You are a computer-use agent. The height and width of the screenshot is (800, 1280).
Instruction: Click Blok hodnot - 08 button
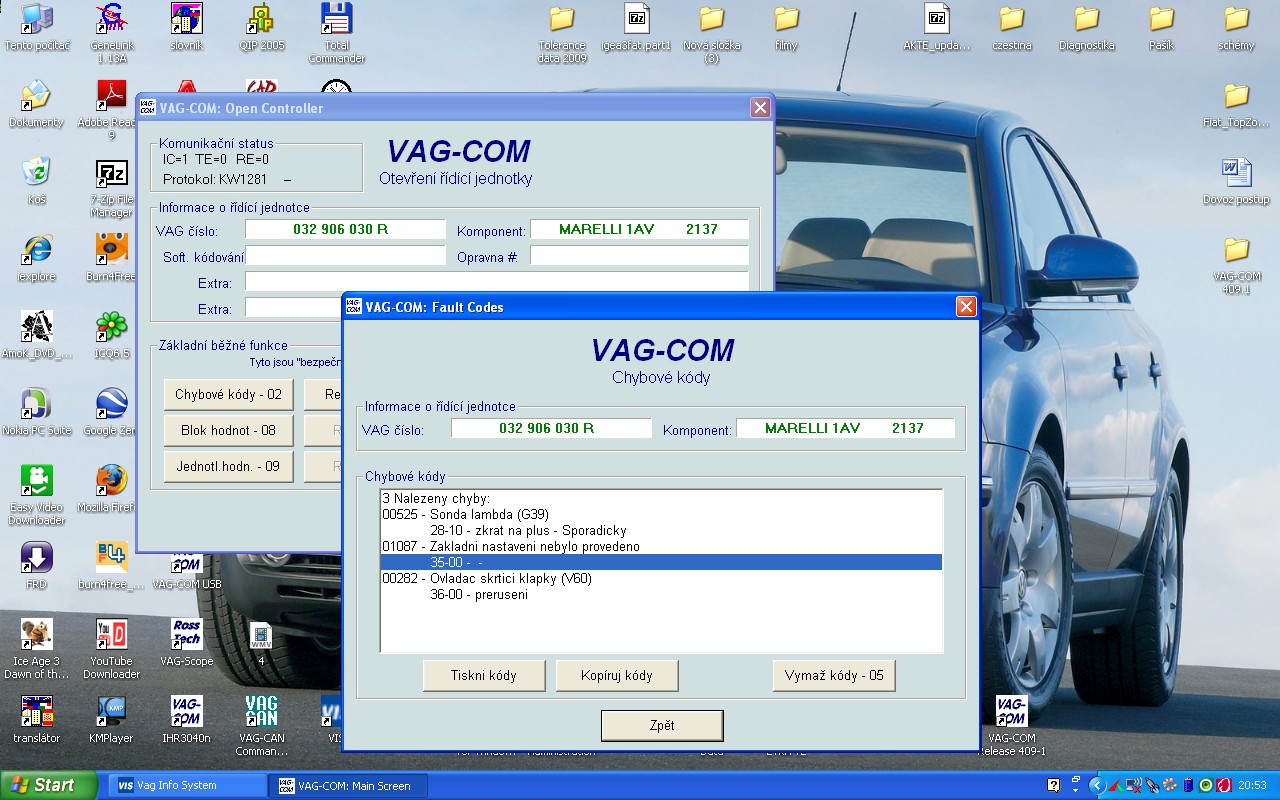[x=228, y=430]
